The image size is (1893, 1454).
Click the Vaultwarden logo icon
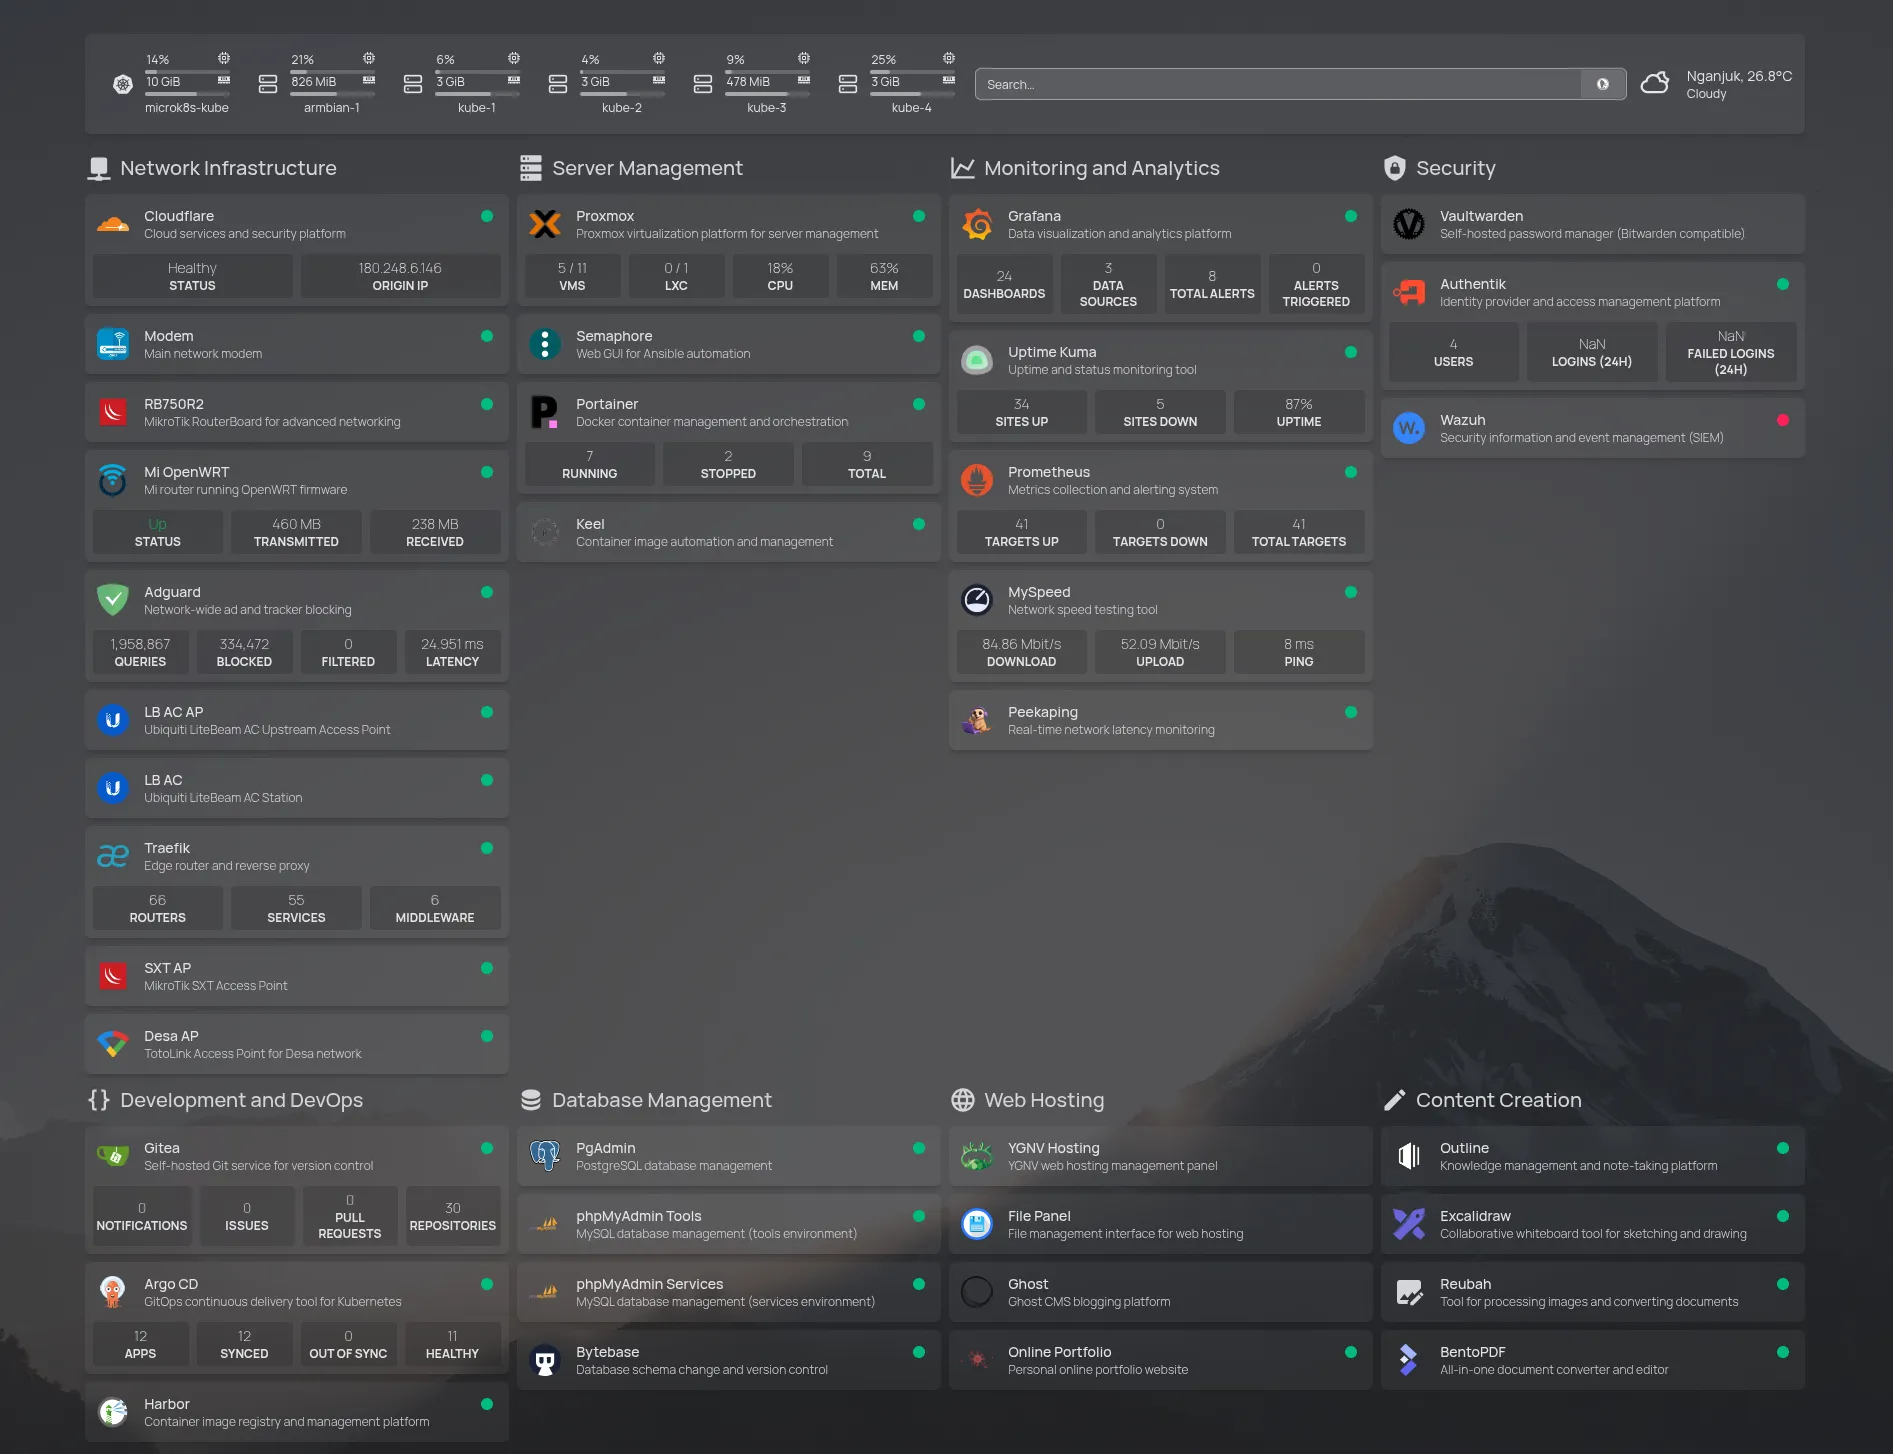[x=1409, y=224]
